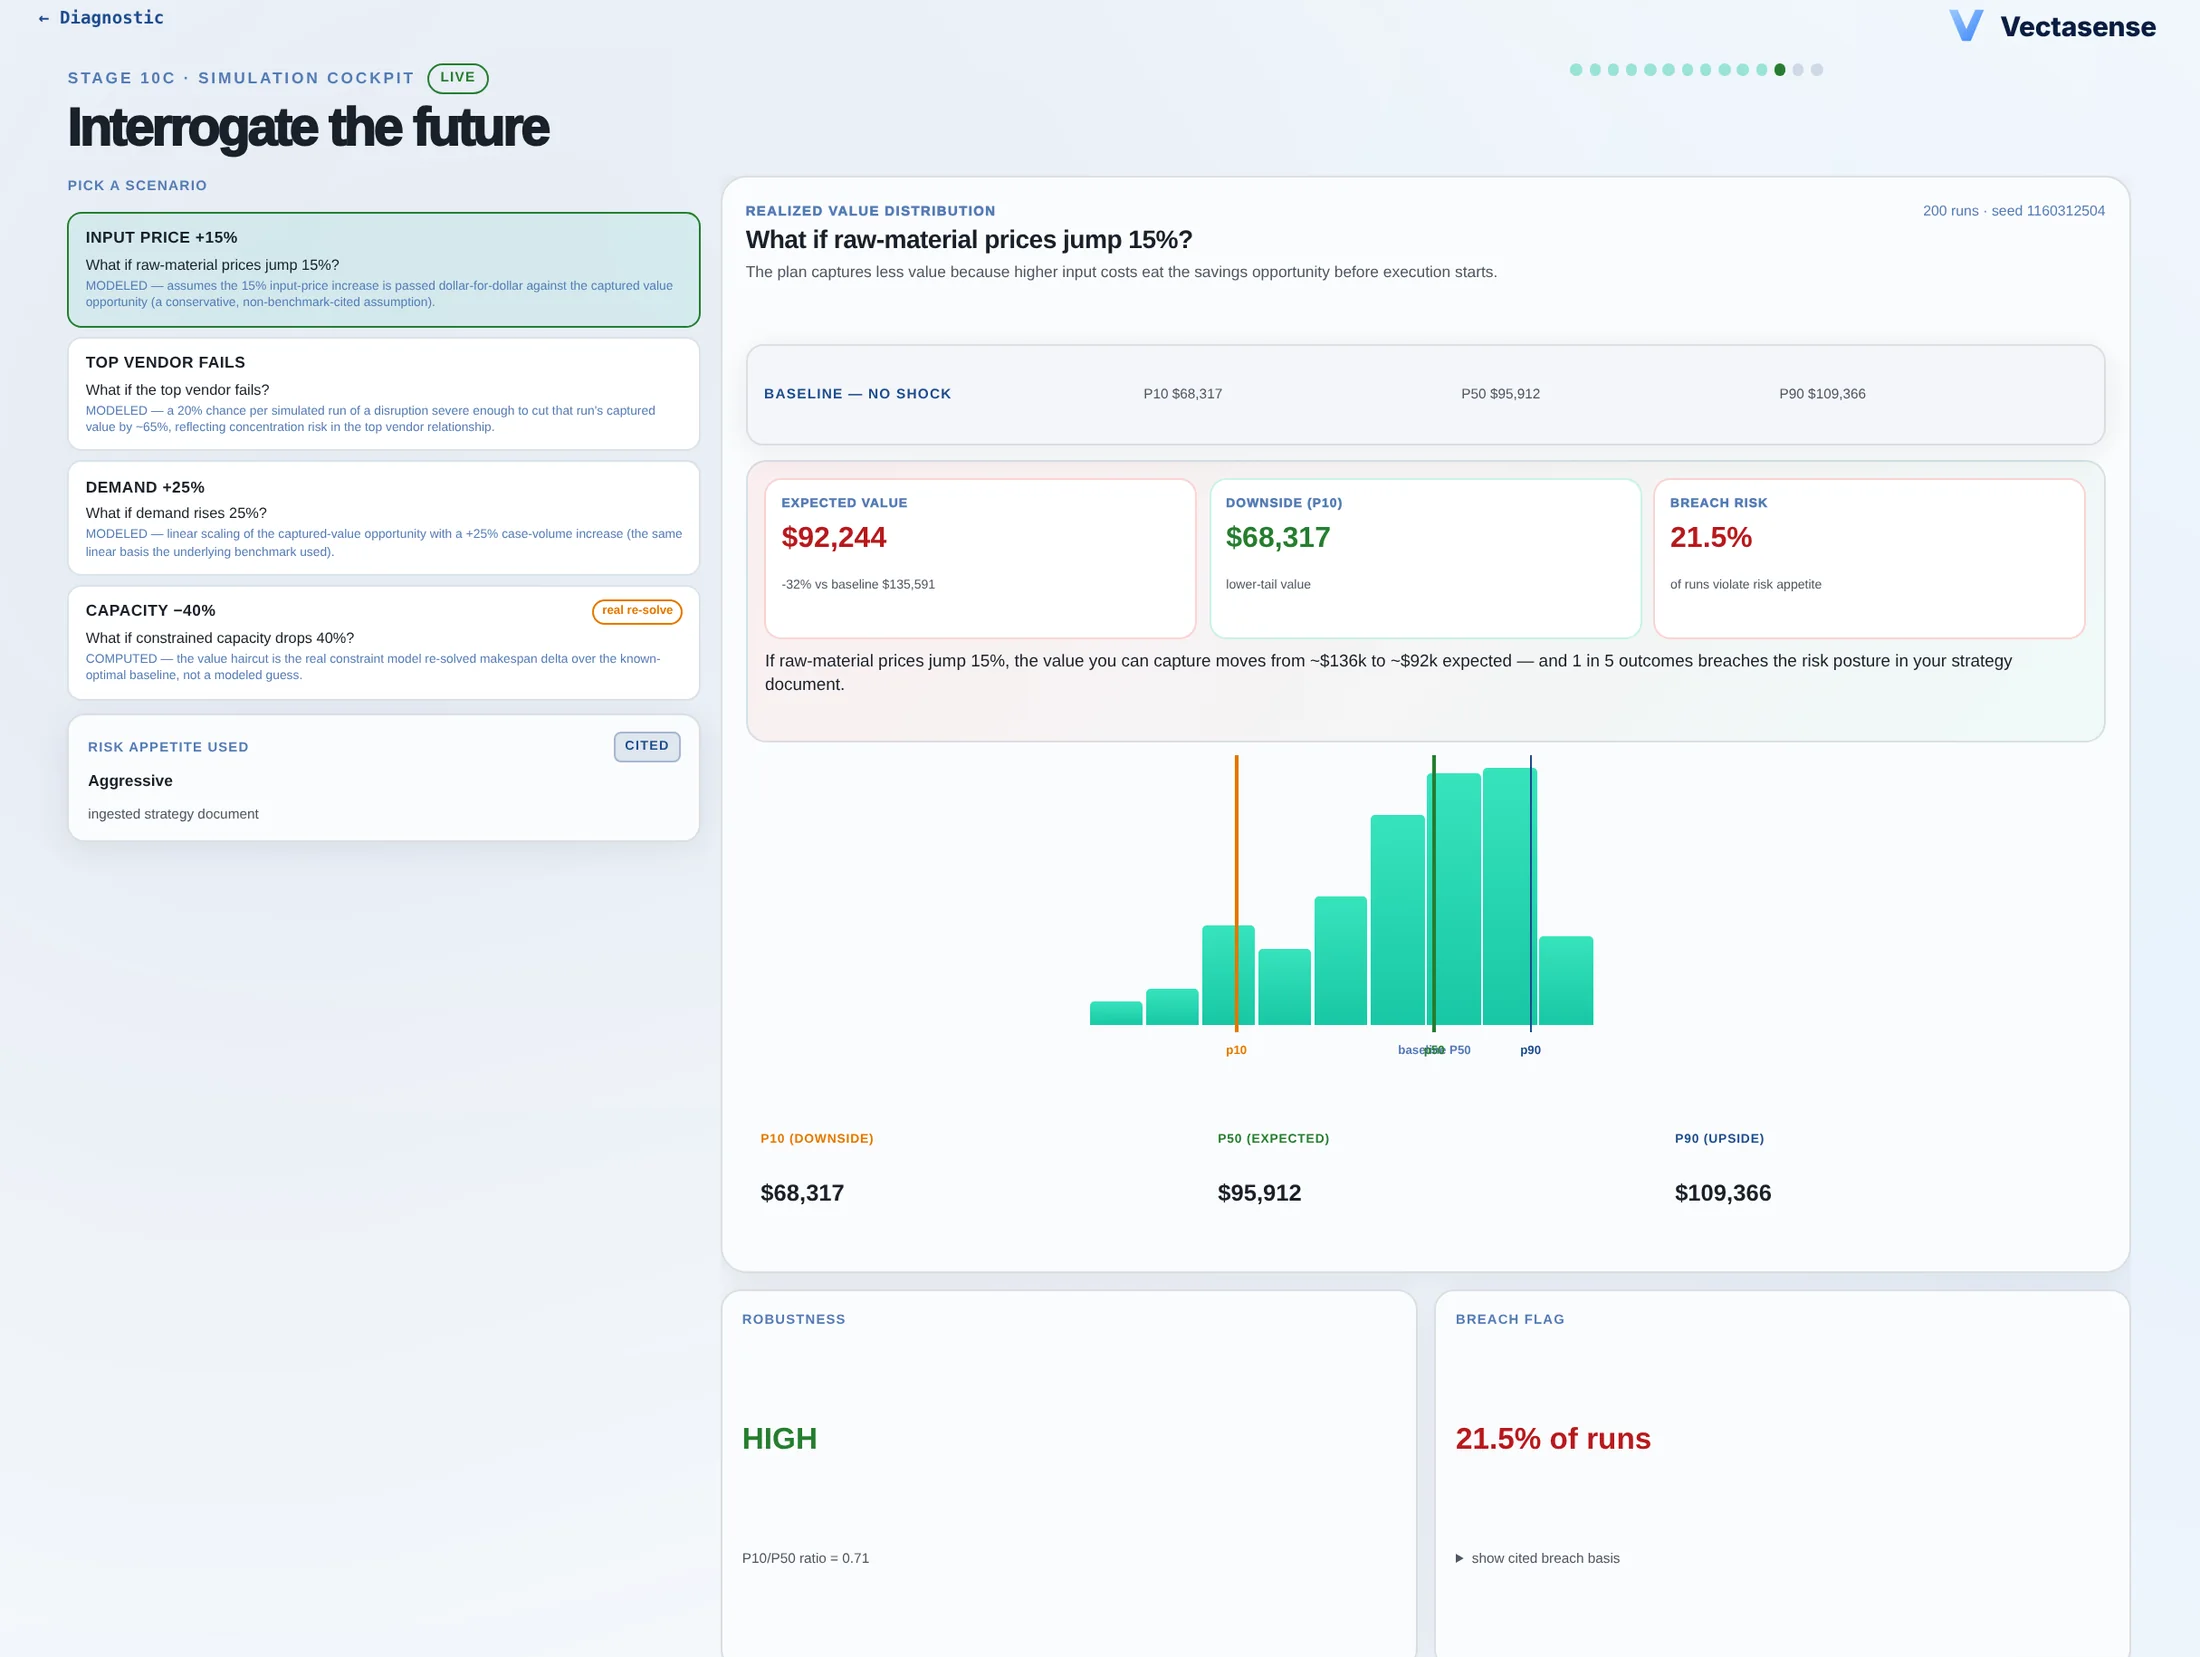The width and height of the screenshot is (2200, 1657).
Task: Click the LIVE status badge
Action: 458,78
